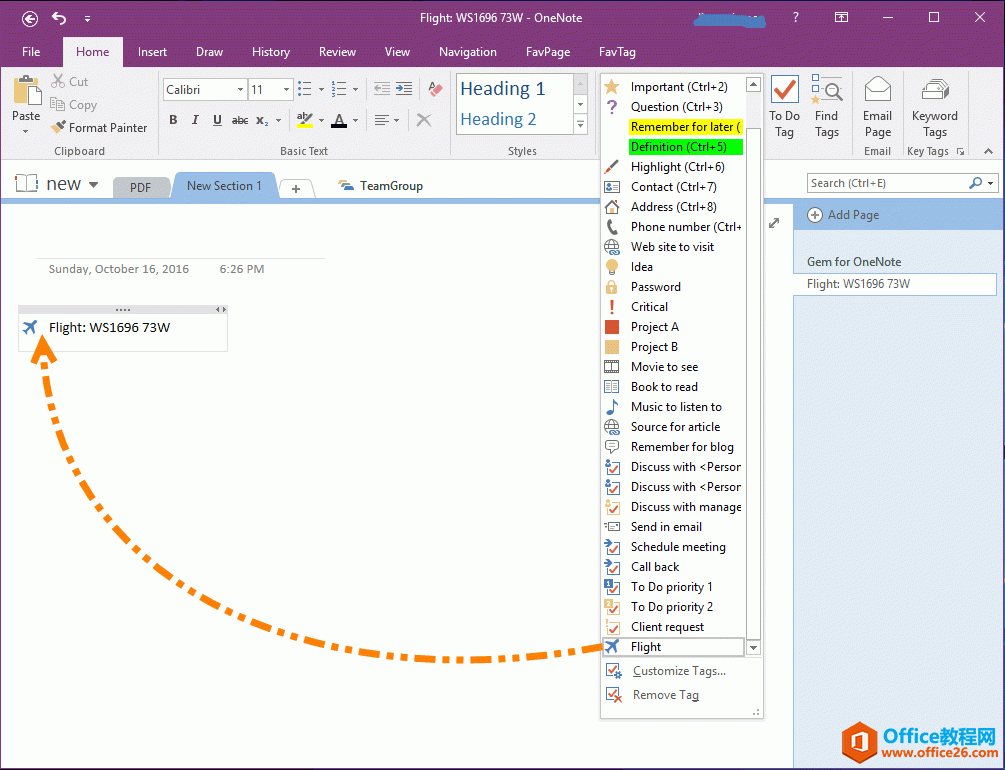Switch to the Draw ribbon tab
1005x770 pixels.
point(209,52)
